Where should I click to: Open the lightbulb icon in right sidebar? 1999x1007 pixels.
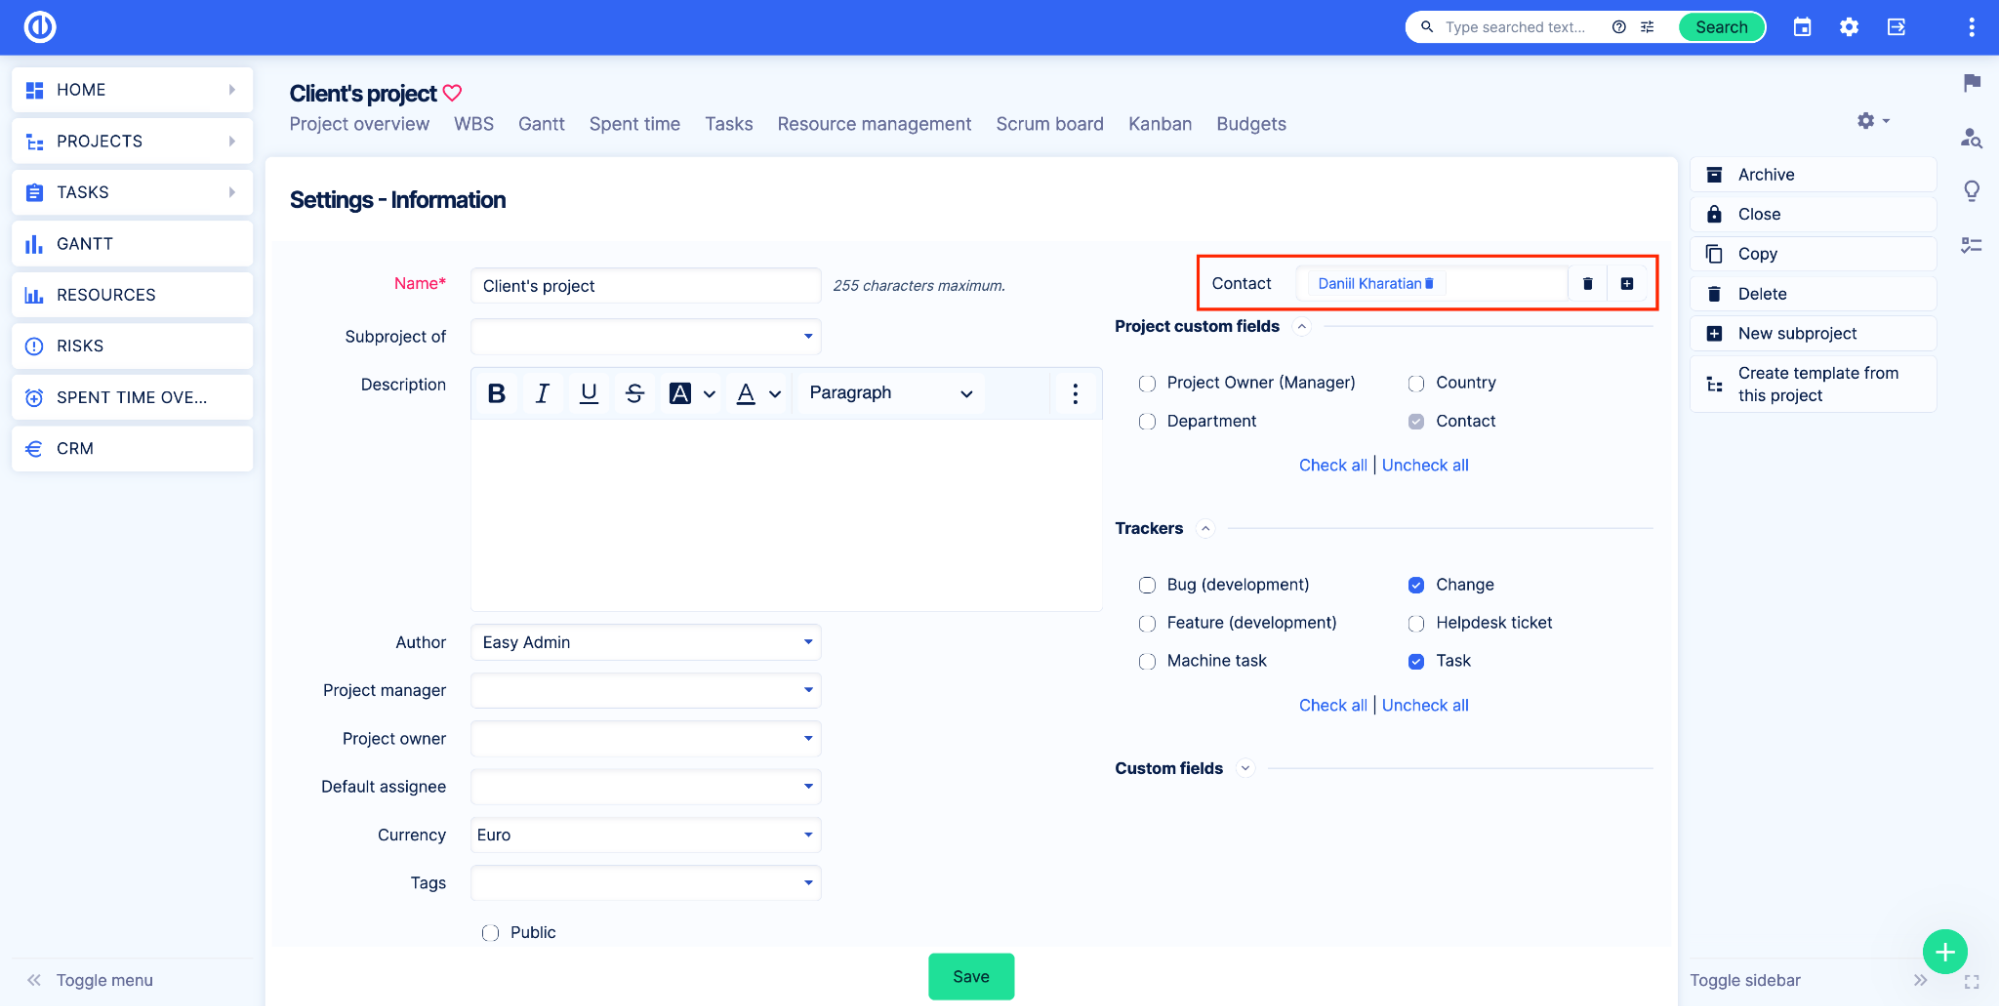coord(1971,190)
